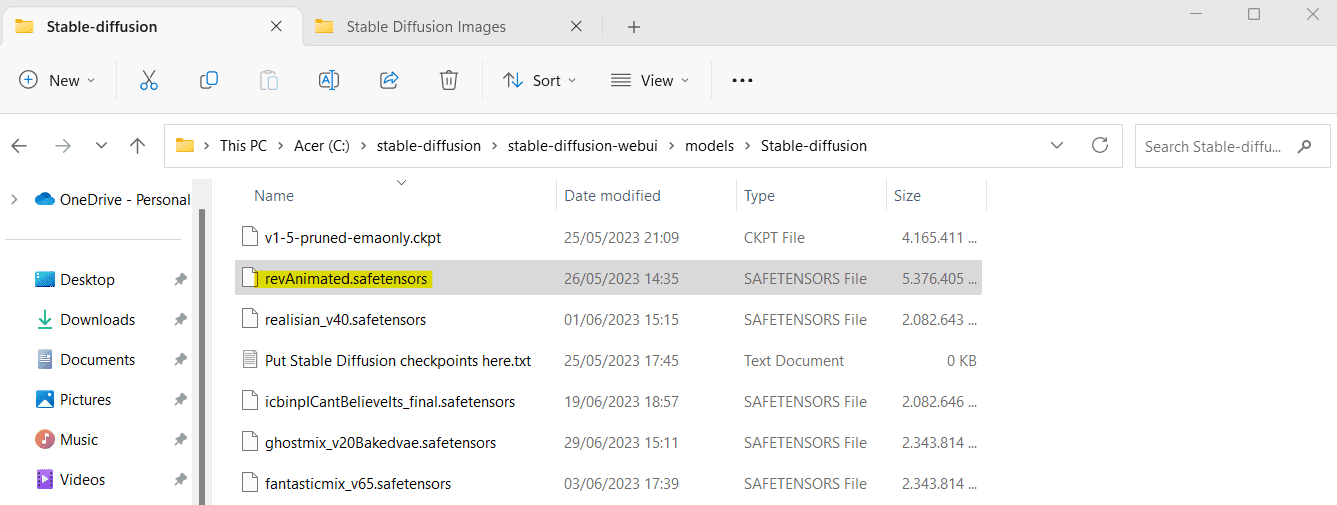Sort files by Size column
This screenshot has width=1337, height=505.
tap(907, 196)
